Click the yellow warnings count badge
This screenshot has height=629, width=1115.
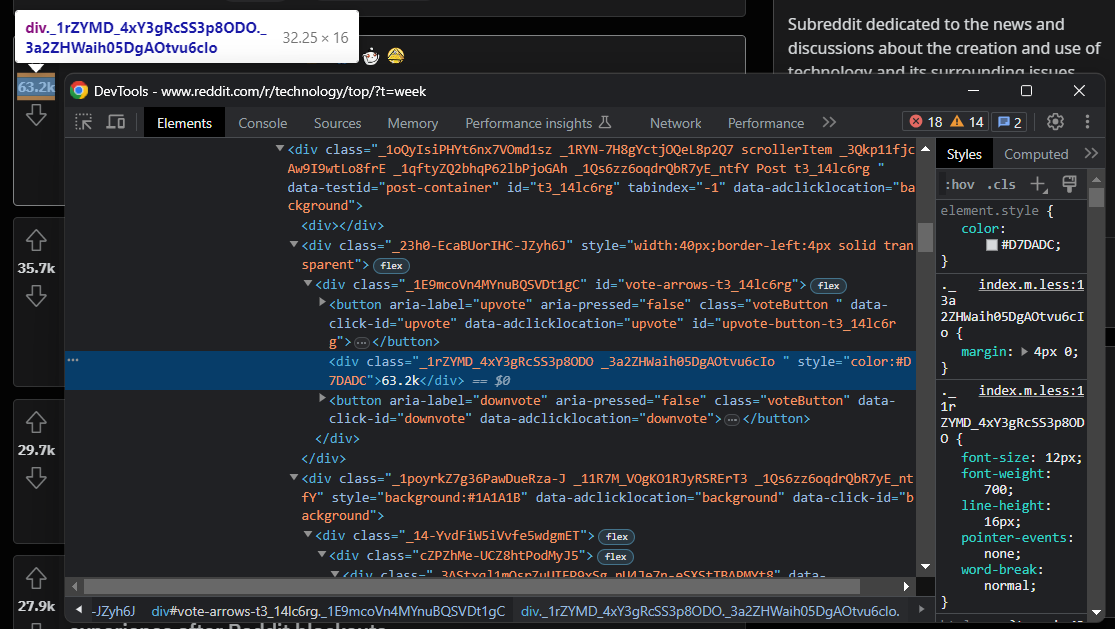[967, 122]
